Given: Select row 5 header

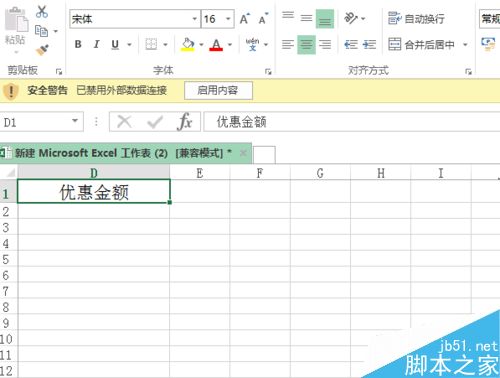Looking at the screenshot, I should [8, 259].
